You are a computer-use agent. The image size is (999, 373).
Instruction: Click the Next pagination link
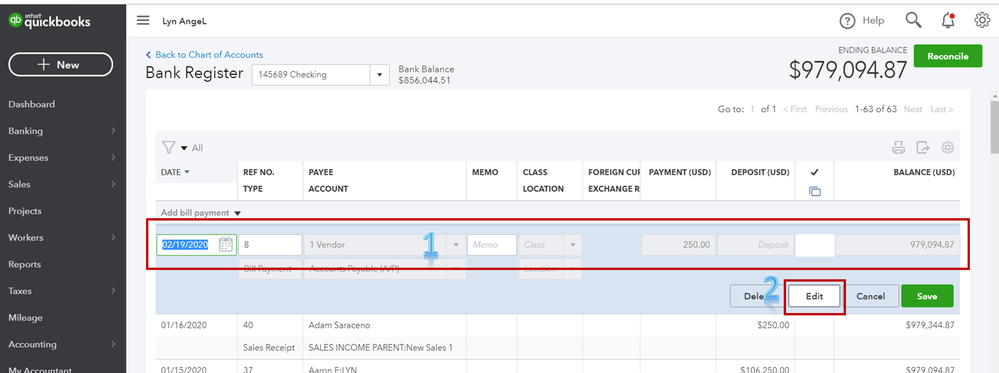pos(913,109)
